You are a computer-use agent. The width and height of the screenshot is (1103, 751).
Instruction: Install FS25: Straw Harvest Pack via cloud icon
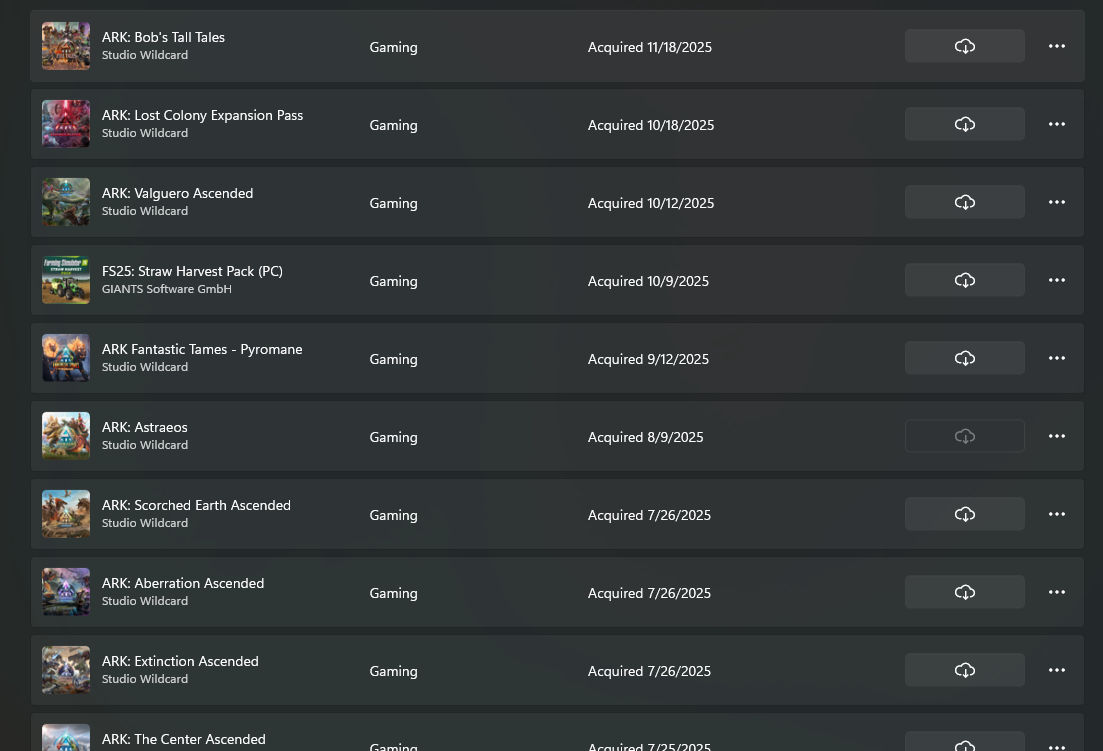click(x=964, y=281)
